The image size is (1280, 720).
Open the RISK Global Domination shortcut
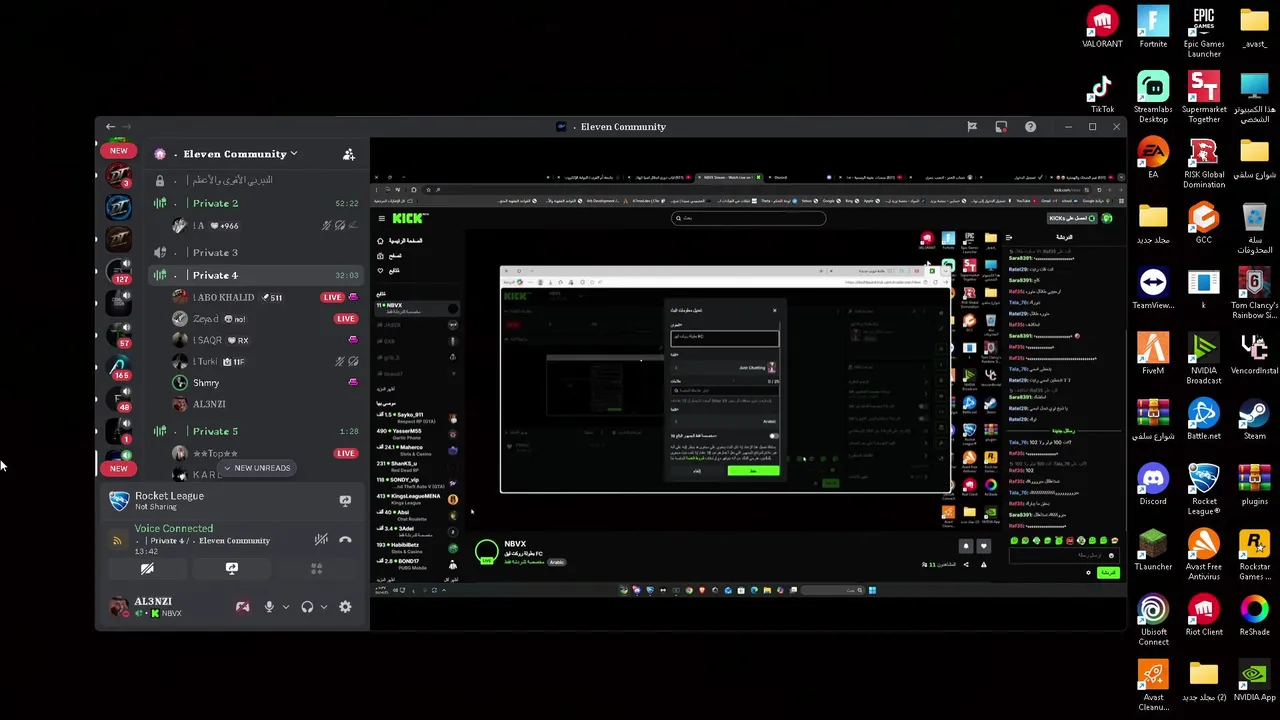[1204, 164]
